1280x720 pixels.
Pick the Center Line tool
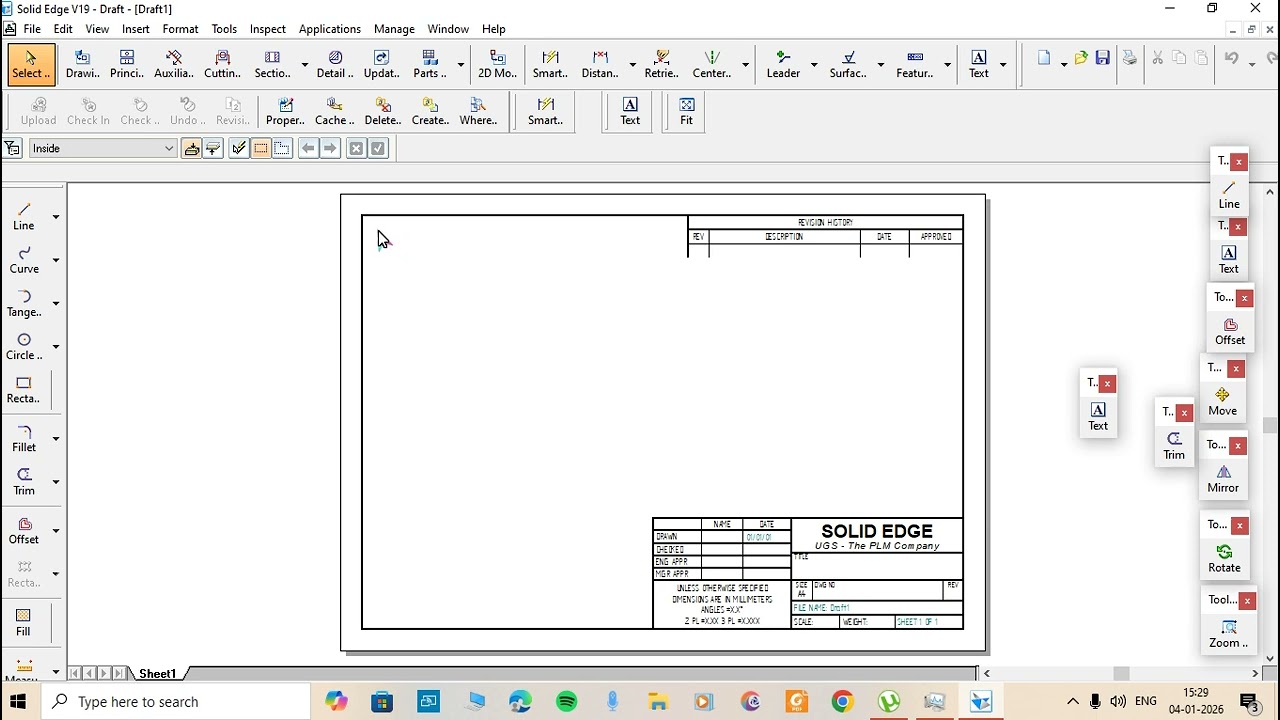pos(712,65)
